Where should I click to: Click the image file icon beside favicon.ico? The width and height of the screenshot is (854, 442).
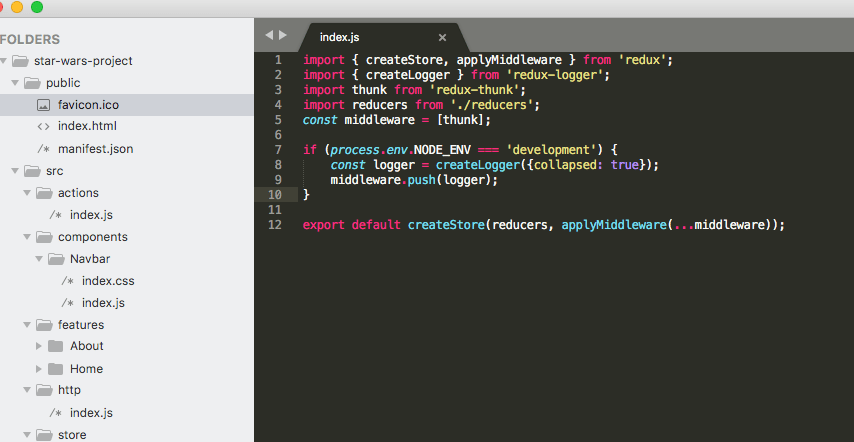(x=43, y=105)
